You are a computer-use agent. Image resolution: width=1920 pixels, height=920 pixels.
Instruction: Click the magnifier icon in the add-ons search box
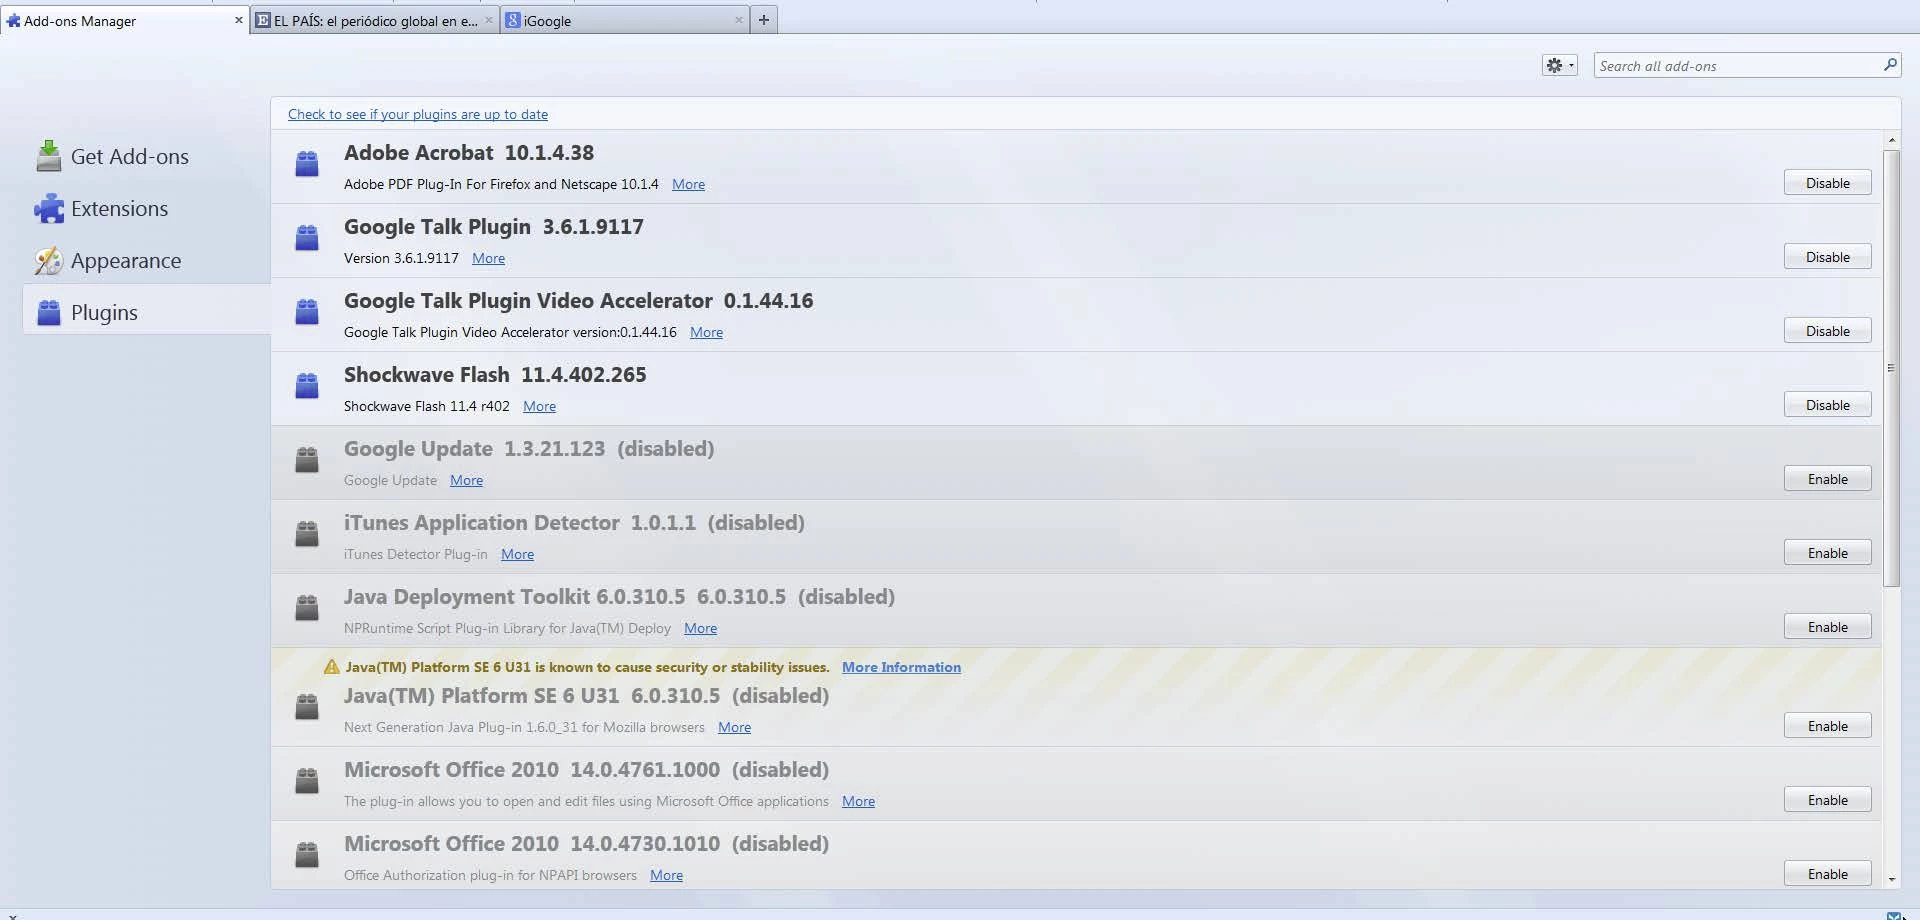[x=1890, y=65]
